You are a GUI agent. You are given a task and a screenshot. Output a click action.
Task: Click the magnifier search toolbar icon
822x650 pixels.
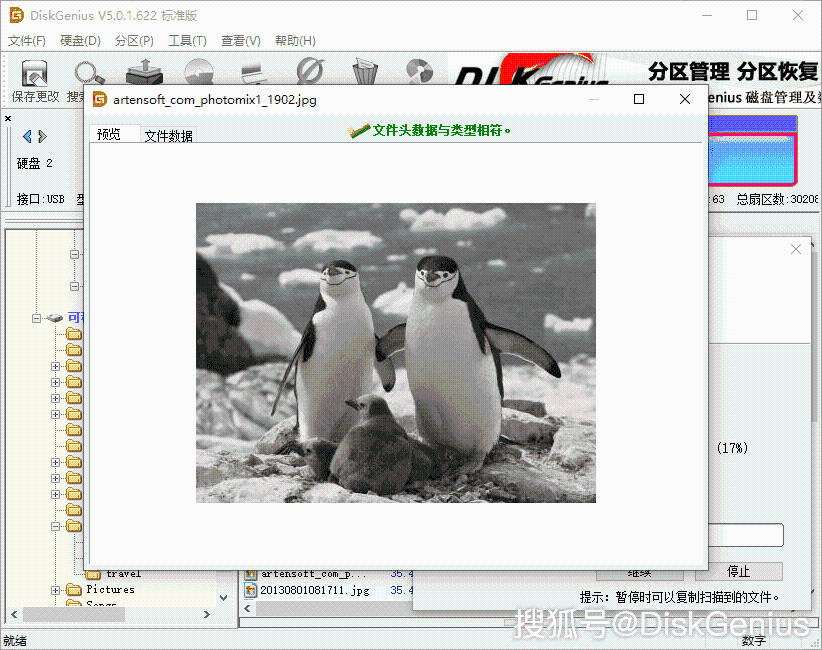tap(89, 73)
